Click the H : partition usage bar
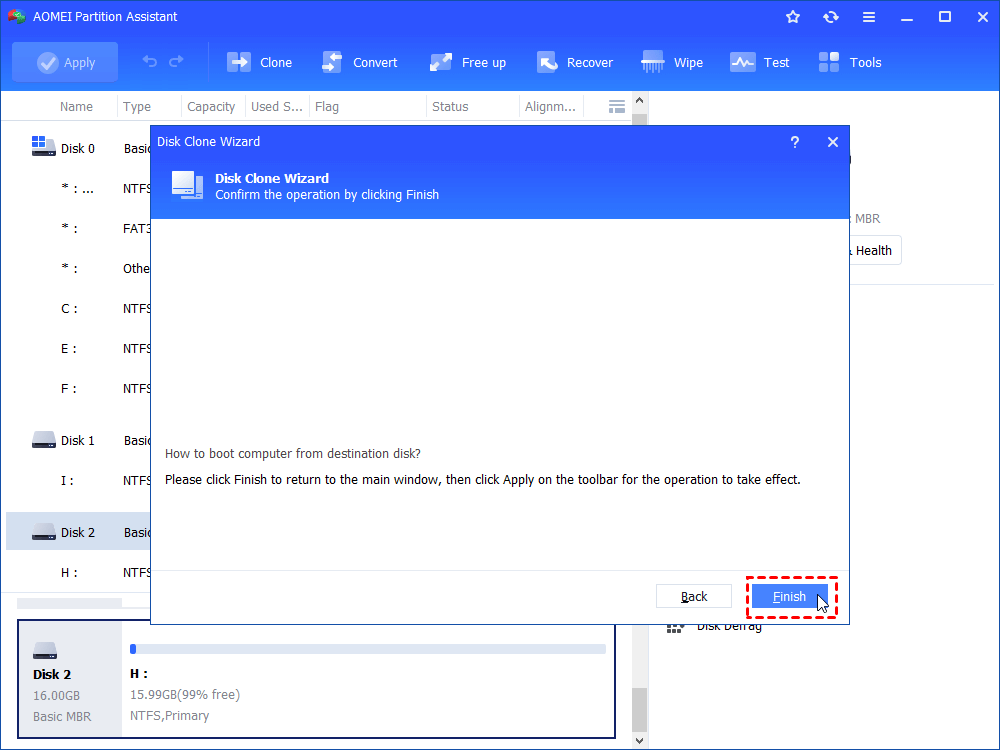 point(367,649)
